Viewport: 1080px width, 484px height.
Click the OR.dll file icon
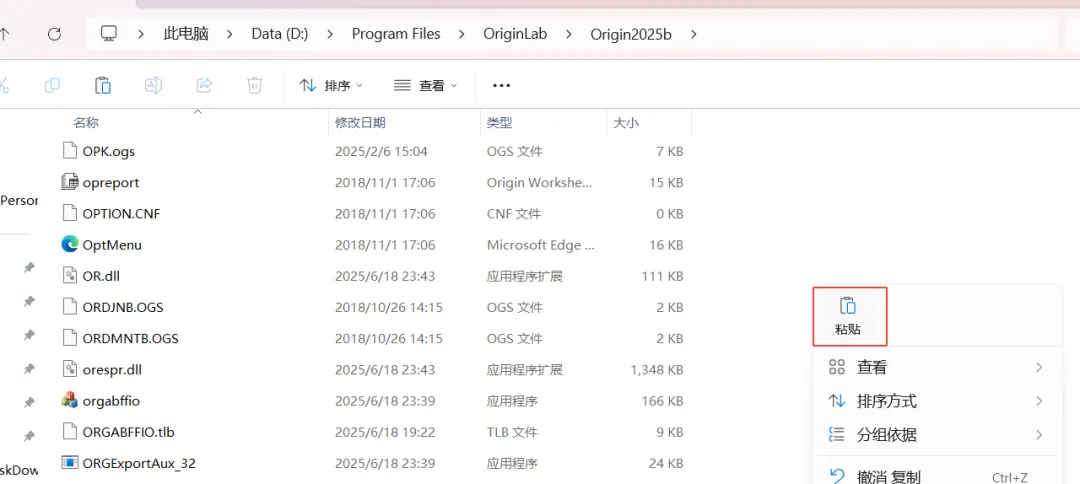coord(69,276)
